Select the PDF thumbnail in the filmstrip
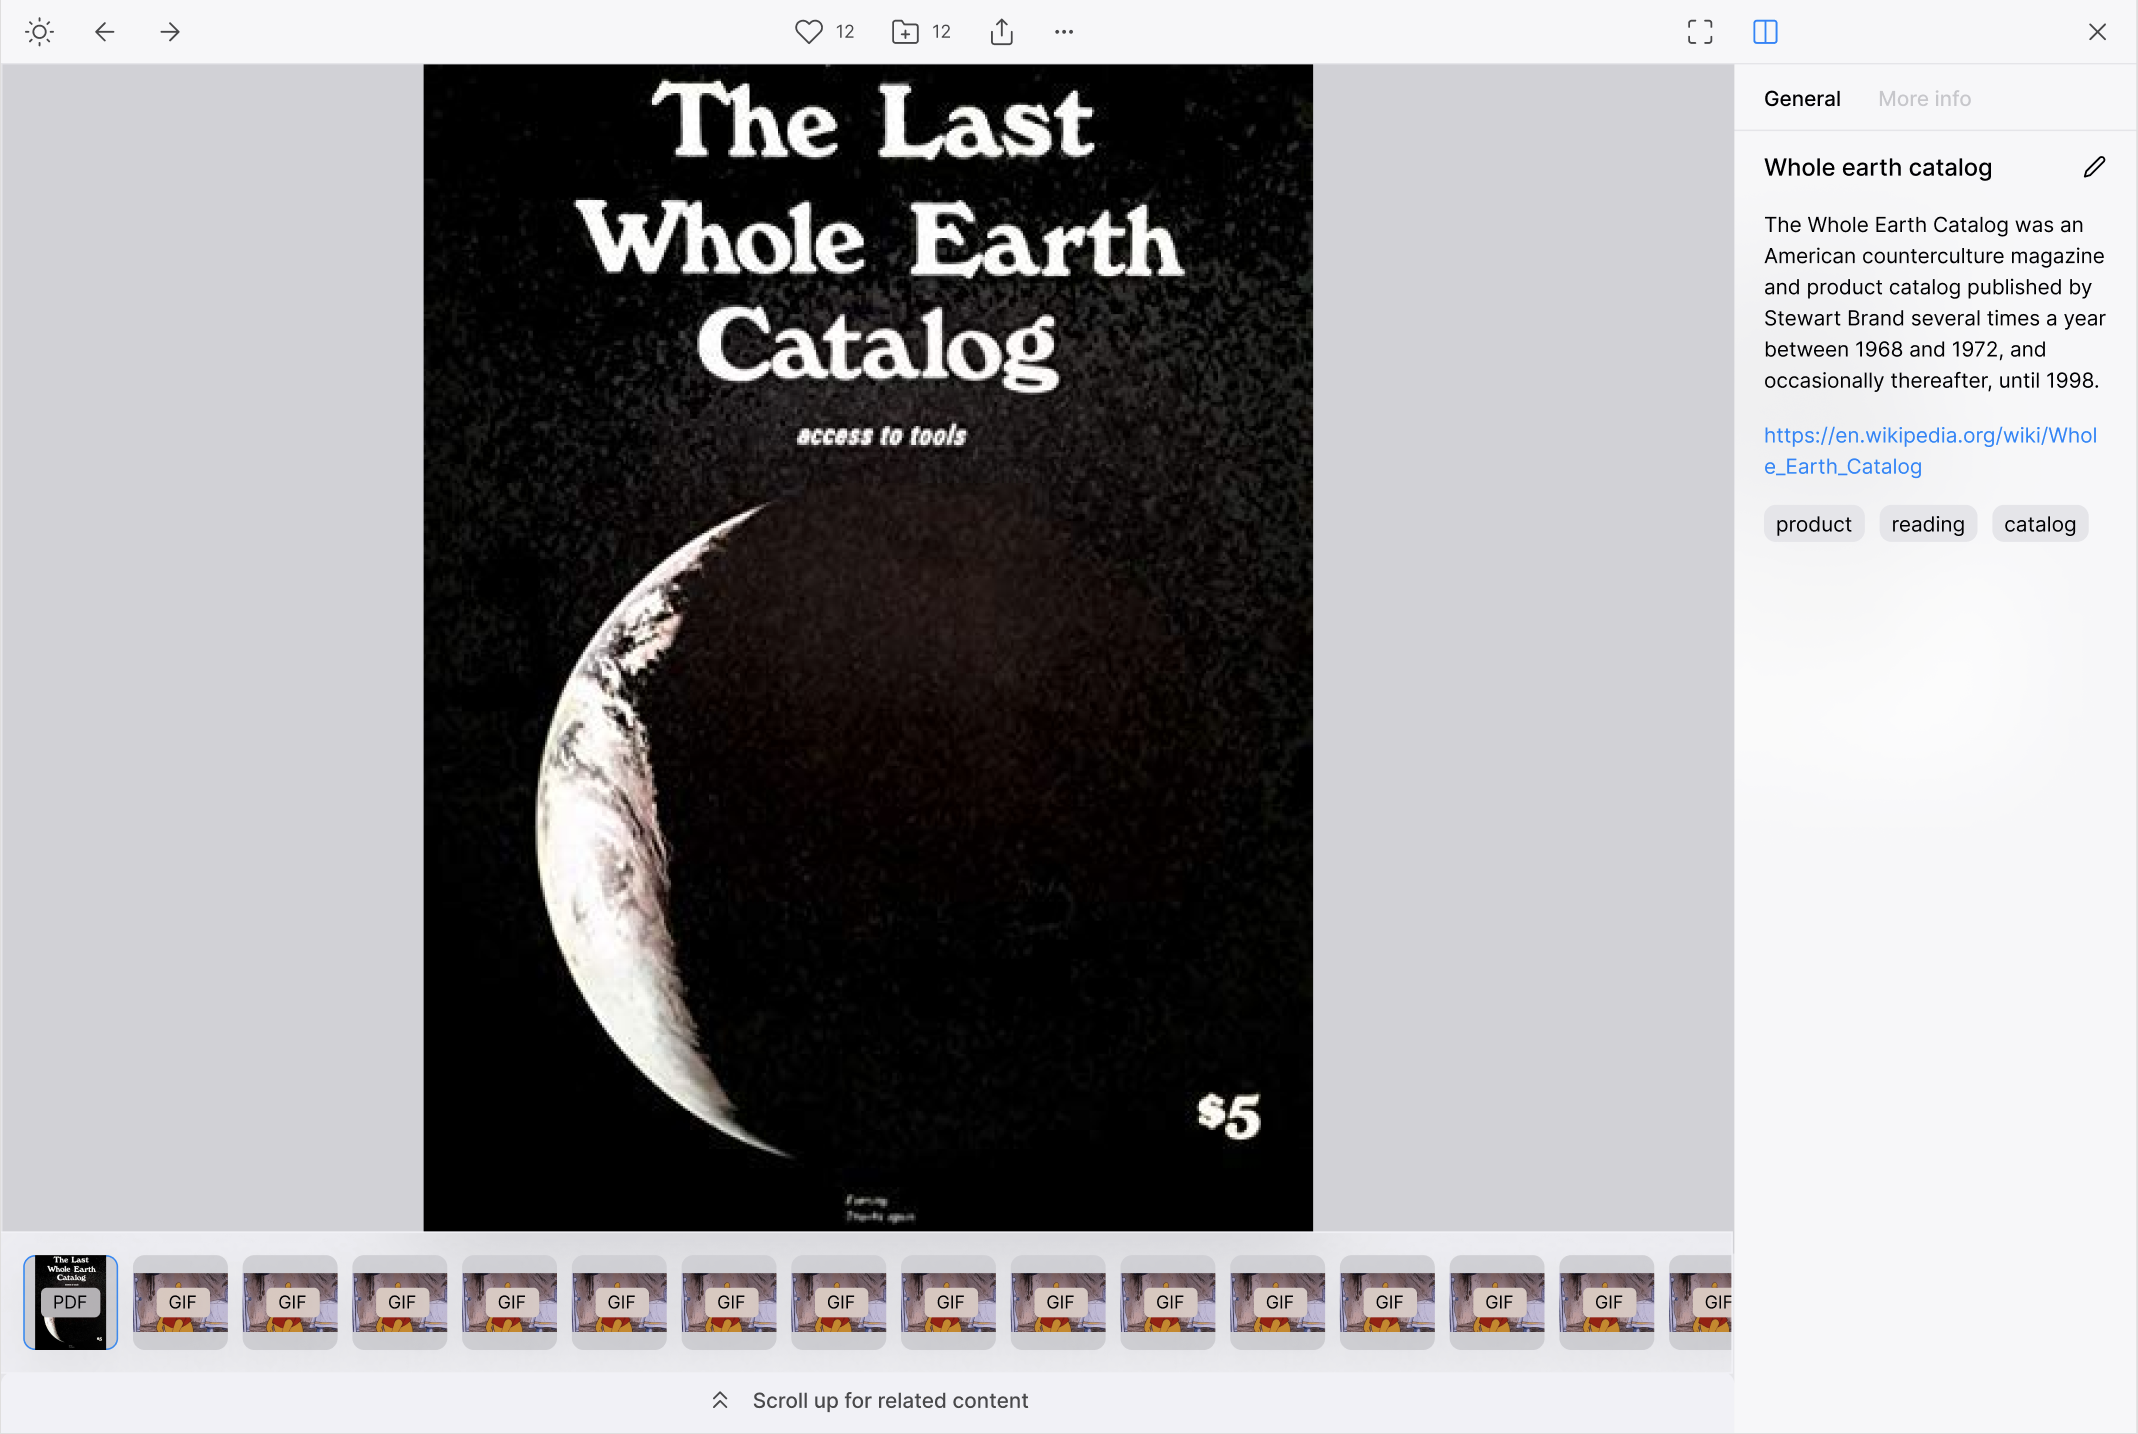Viewport: 2138px width, 1434px height. tap(70, 1302)
